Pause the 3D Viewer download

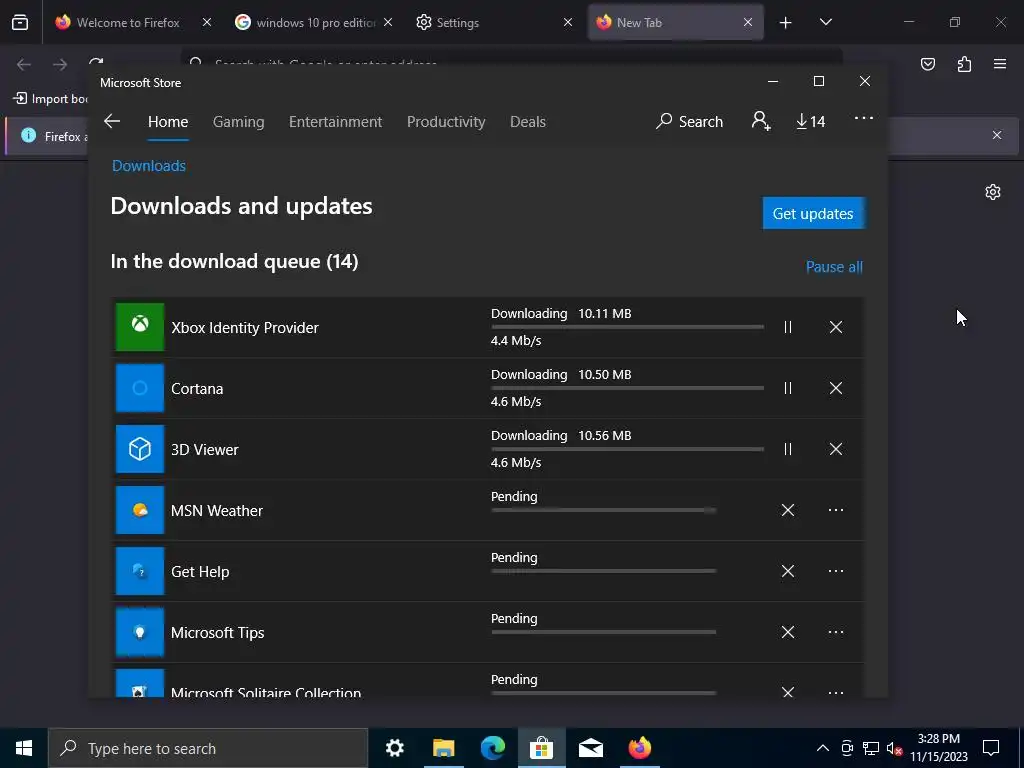788,449
